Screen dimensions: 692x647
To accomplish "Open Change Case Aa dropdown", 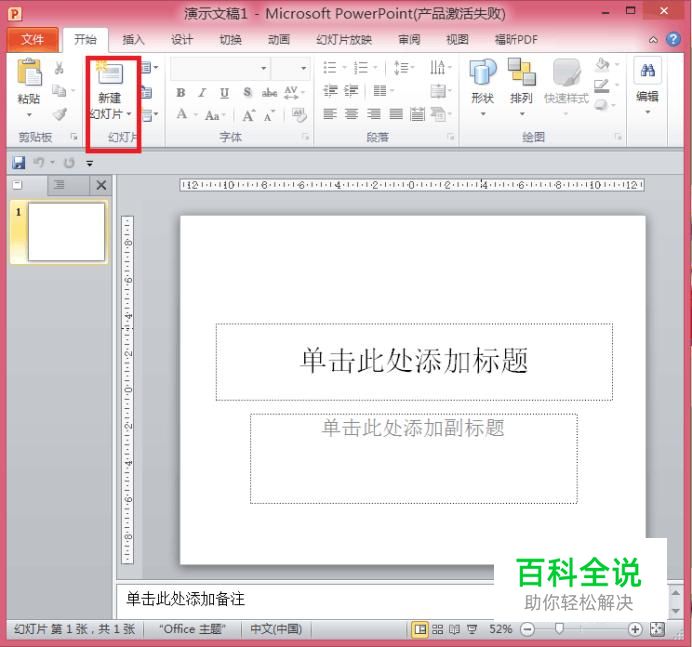I will tap(215, 116).
